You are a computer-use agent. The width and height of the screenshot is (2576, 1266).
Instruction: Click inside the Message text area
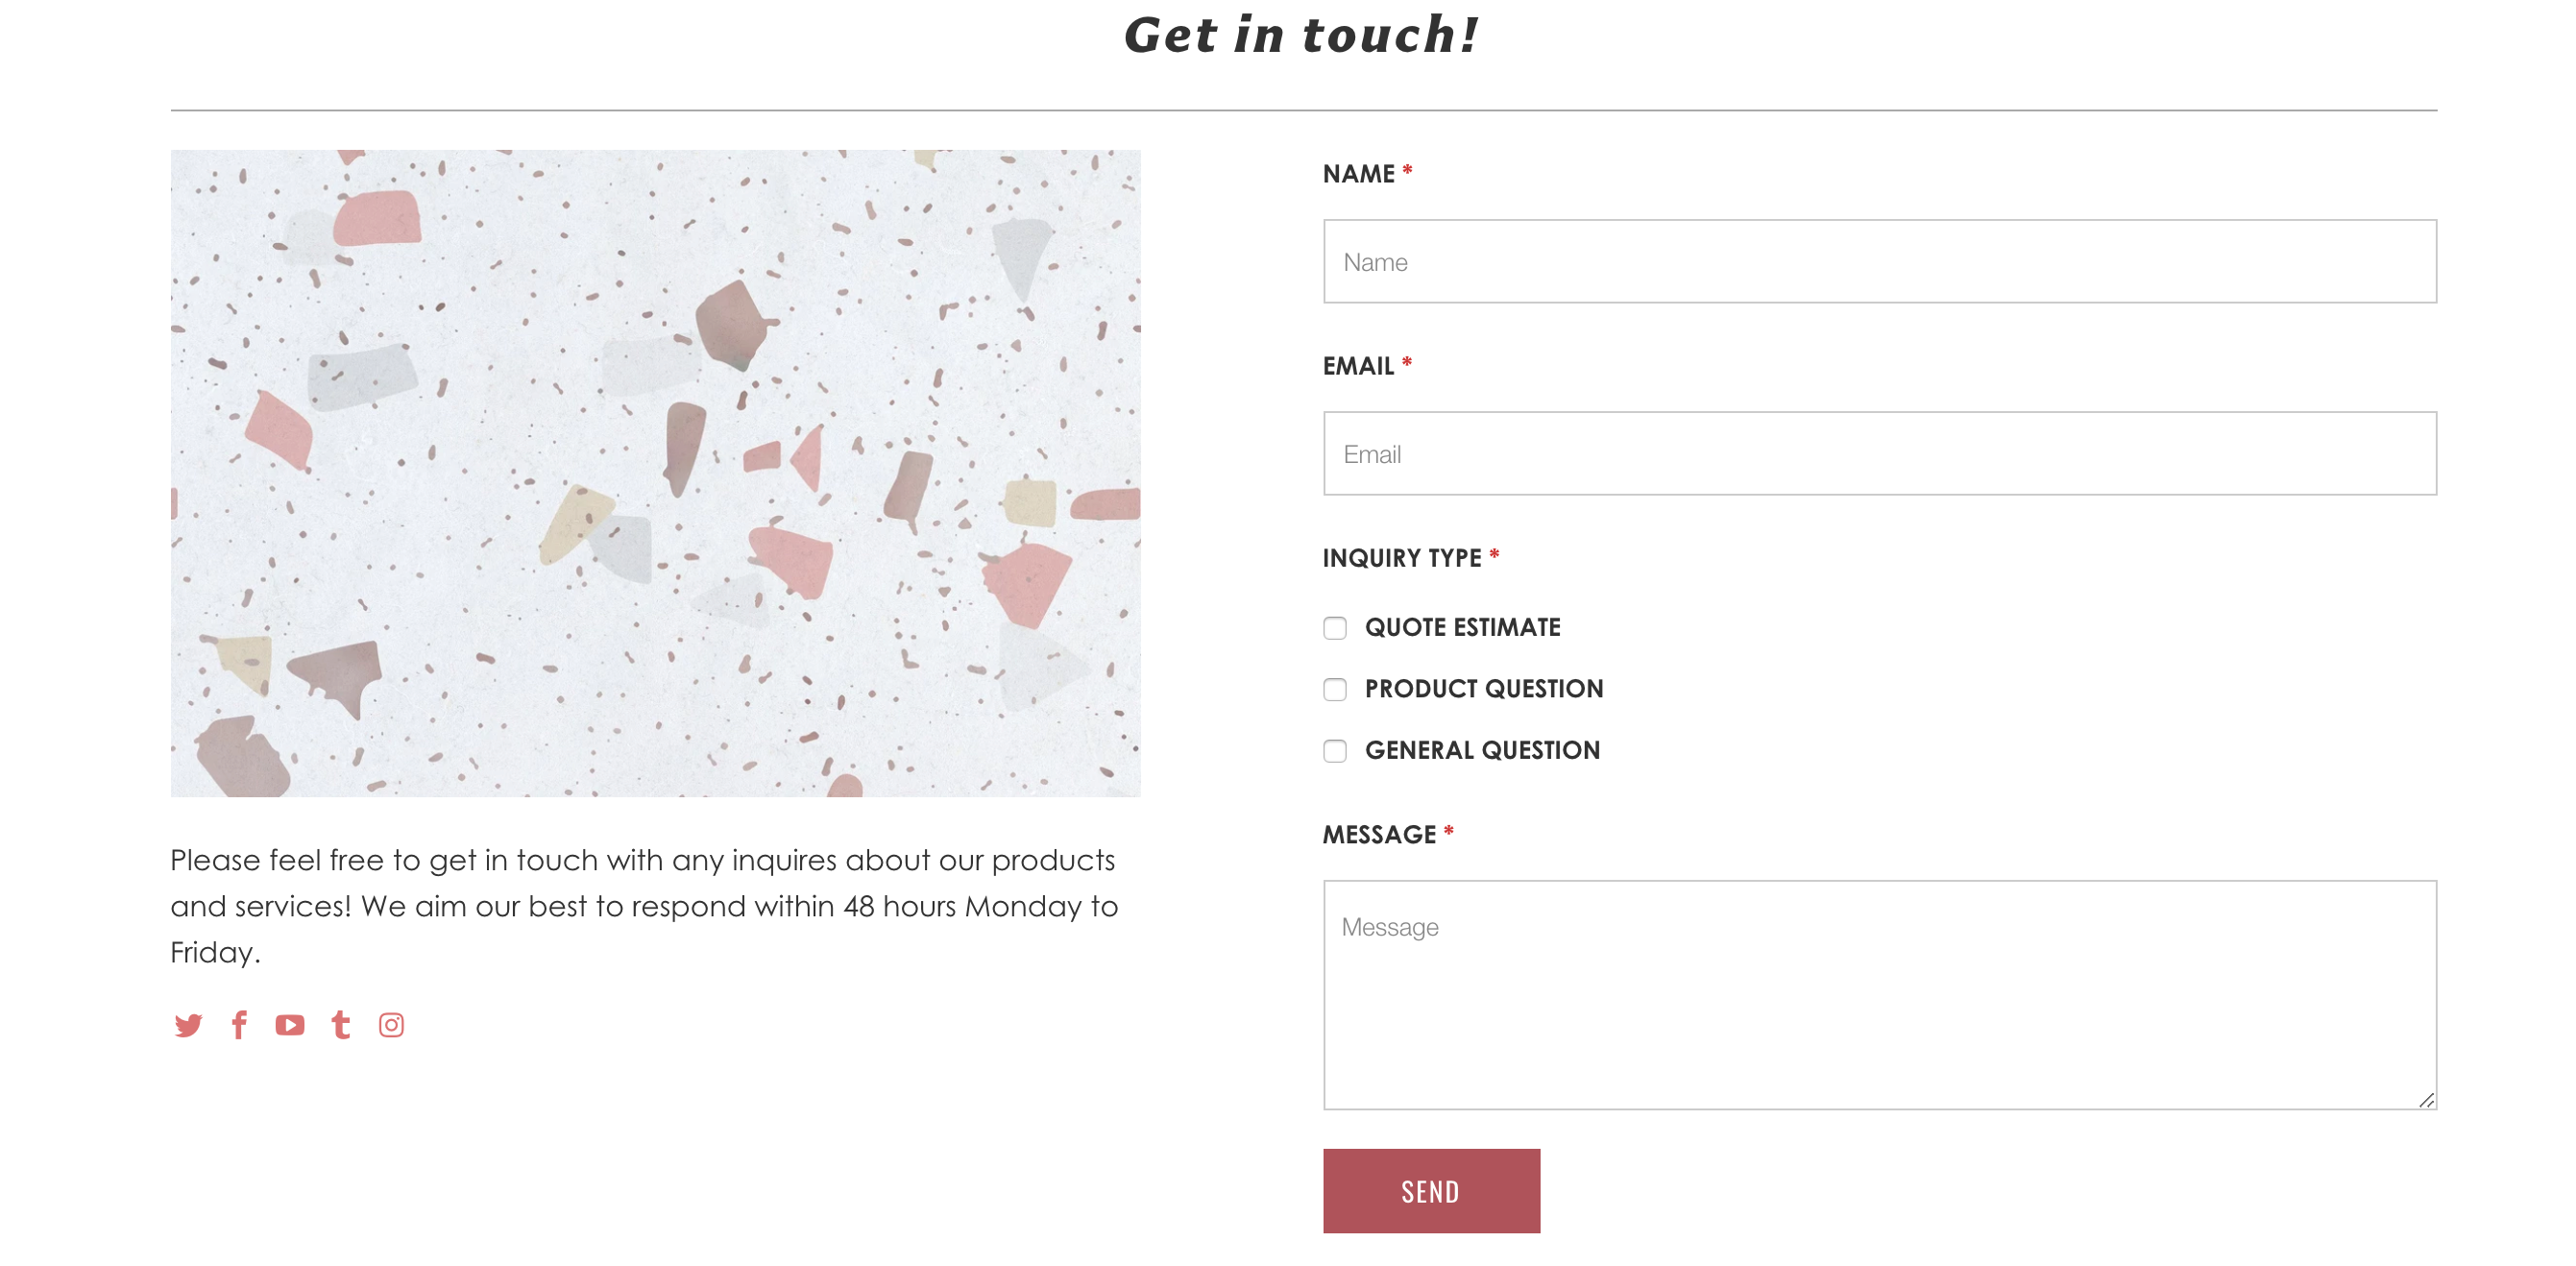click(1880, 995)
